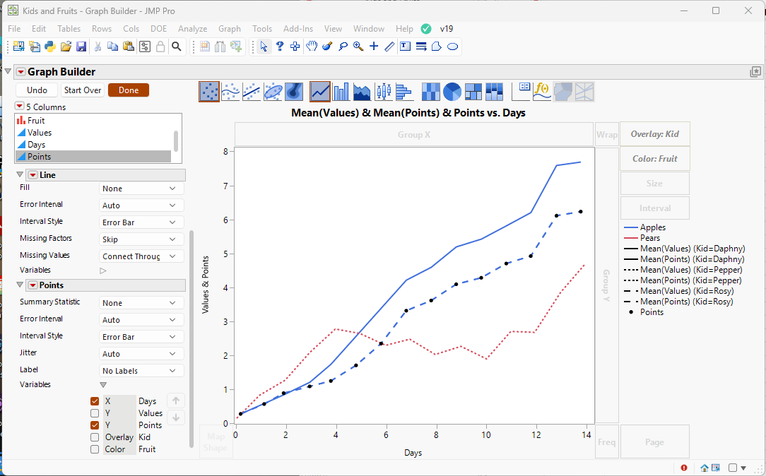766x476 pixels.
Task: Toggle the checkbox in the status bar
Action: tap(732, 468)
